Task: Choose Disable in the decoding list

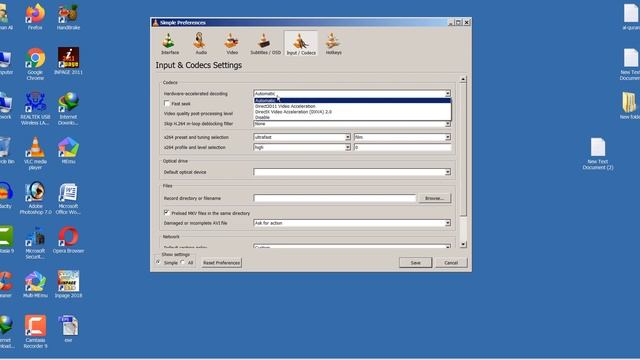Action: (352, 117)
